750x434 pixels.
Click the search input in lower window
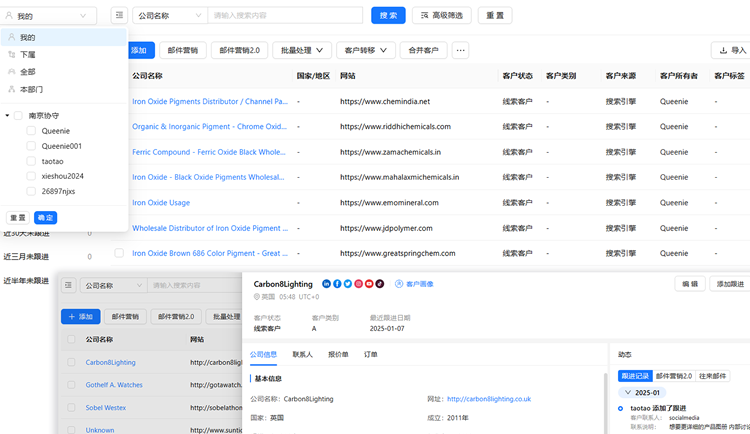click(x=195, y=285)
